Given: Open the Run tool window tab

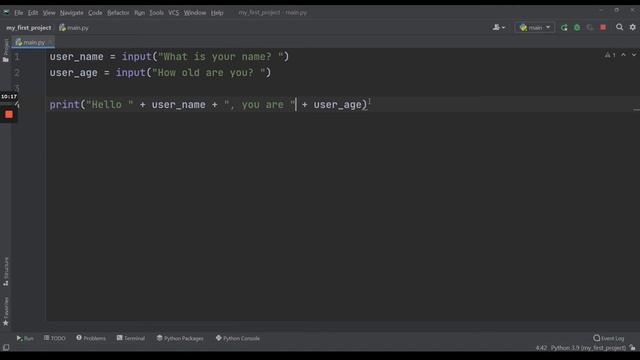Looking at the screenshot, I should 25,338.
